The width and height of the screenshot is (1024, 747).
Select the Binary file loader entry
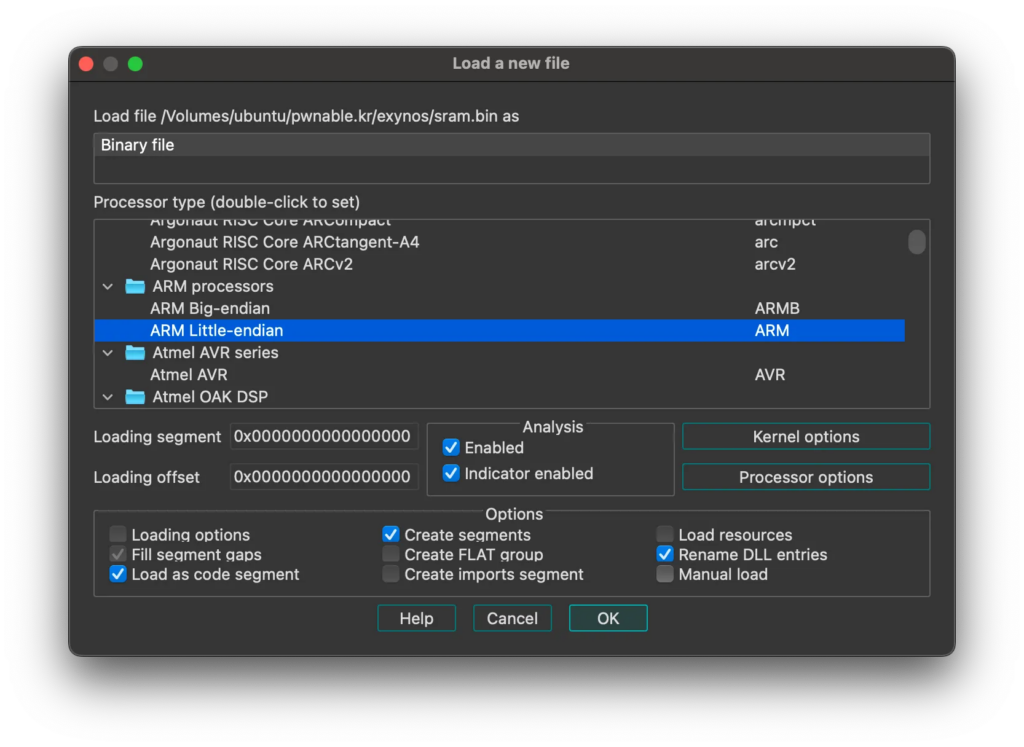point(512,145)
